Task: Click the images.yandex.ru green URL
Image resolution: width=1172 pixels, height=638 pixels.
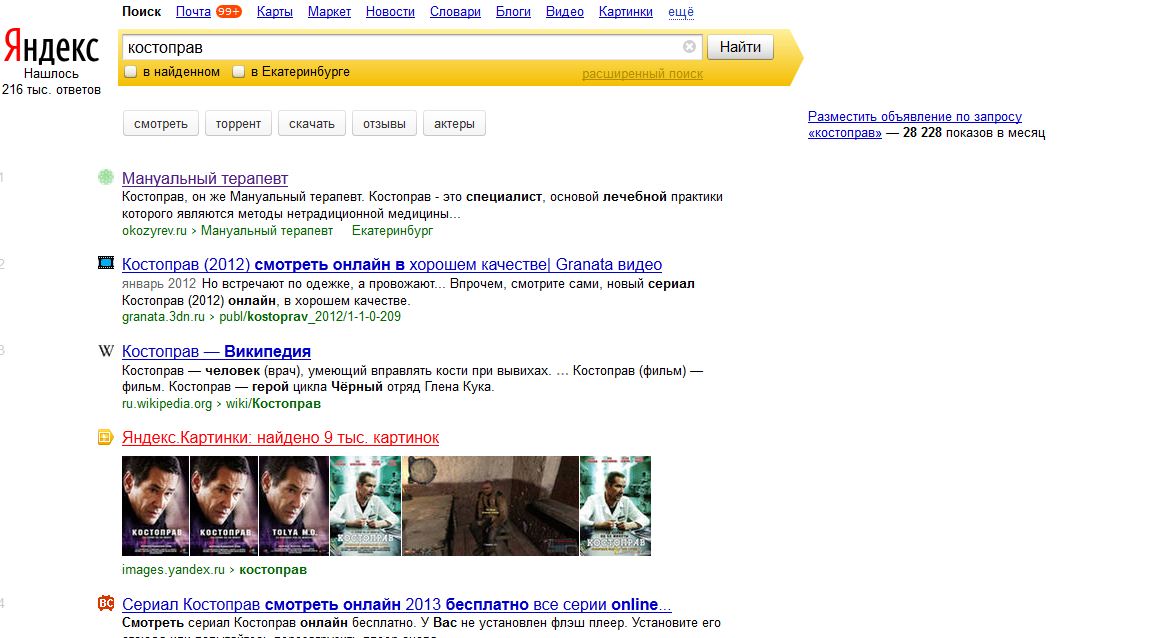Action: tap(173, 569)
